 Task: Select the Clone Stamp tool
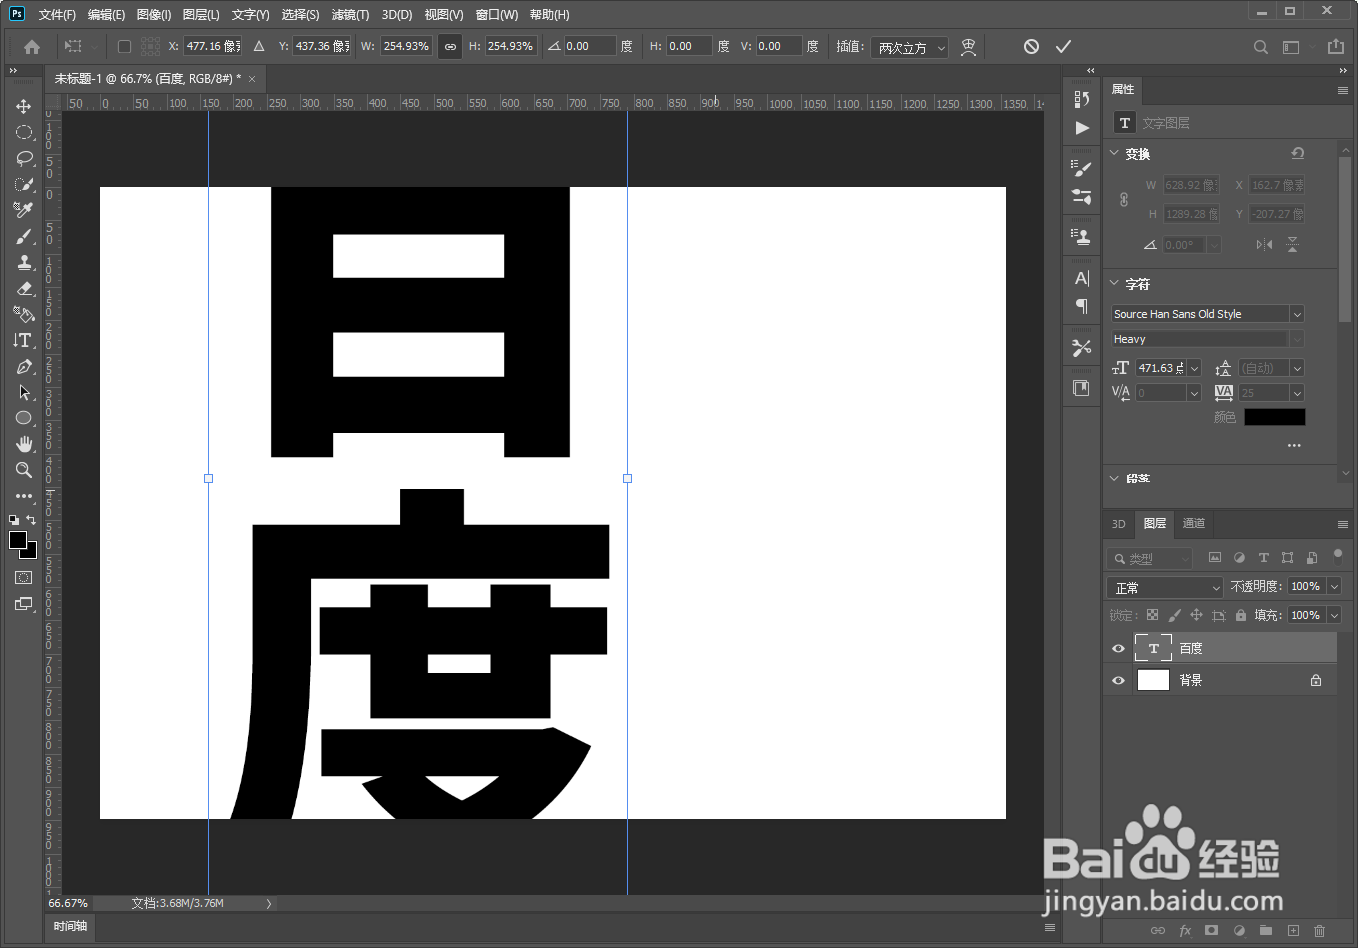point(24,262)
